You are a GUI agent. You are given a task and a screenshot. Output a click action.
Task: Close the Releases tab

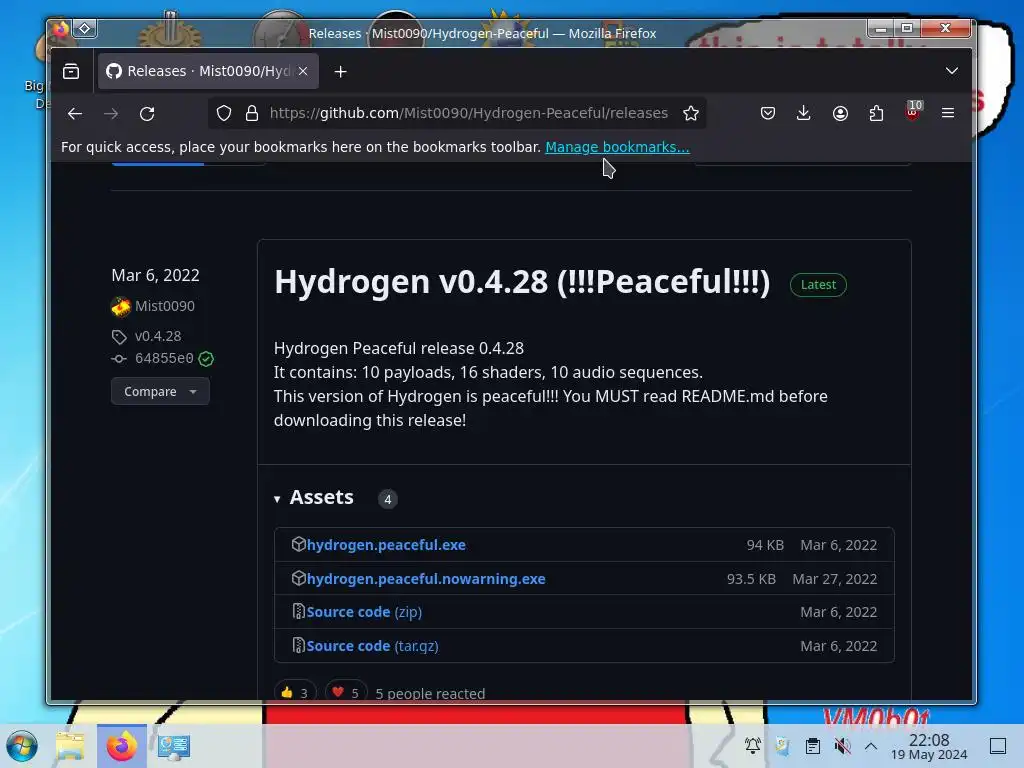[x=303, y=71]
